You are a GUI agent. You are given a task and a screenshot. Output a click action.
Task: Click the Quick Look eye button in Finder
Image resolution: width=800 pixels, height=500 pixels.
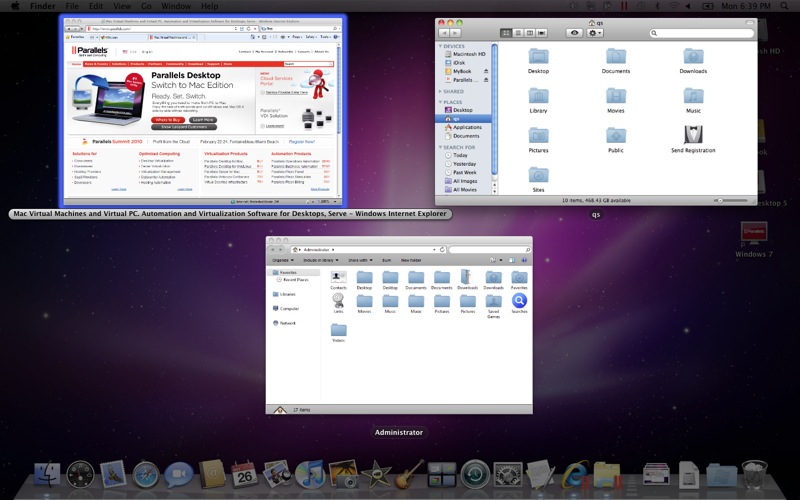[574, 33]
